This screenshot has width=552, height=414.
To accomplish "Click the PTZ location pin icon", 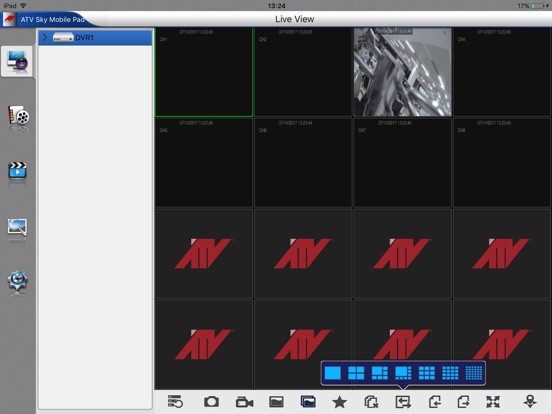I will pyautogui.click(x=530, y=402).
